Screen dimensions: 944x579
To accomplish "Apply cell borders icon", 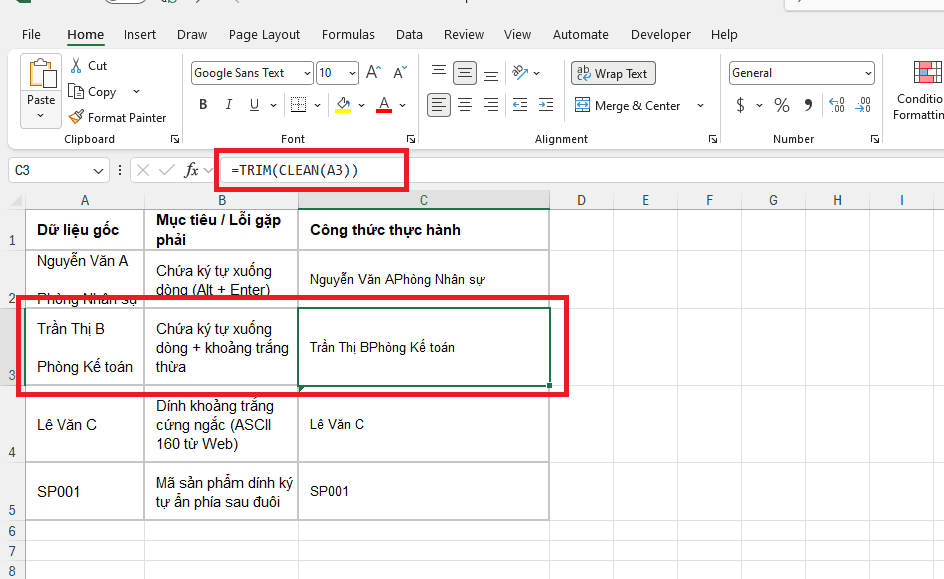I will 299,105.
